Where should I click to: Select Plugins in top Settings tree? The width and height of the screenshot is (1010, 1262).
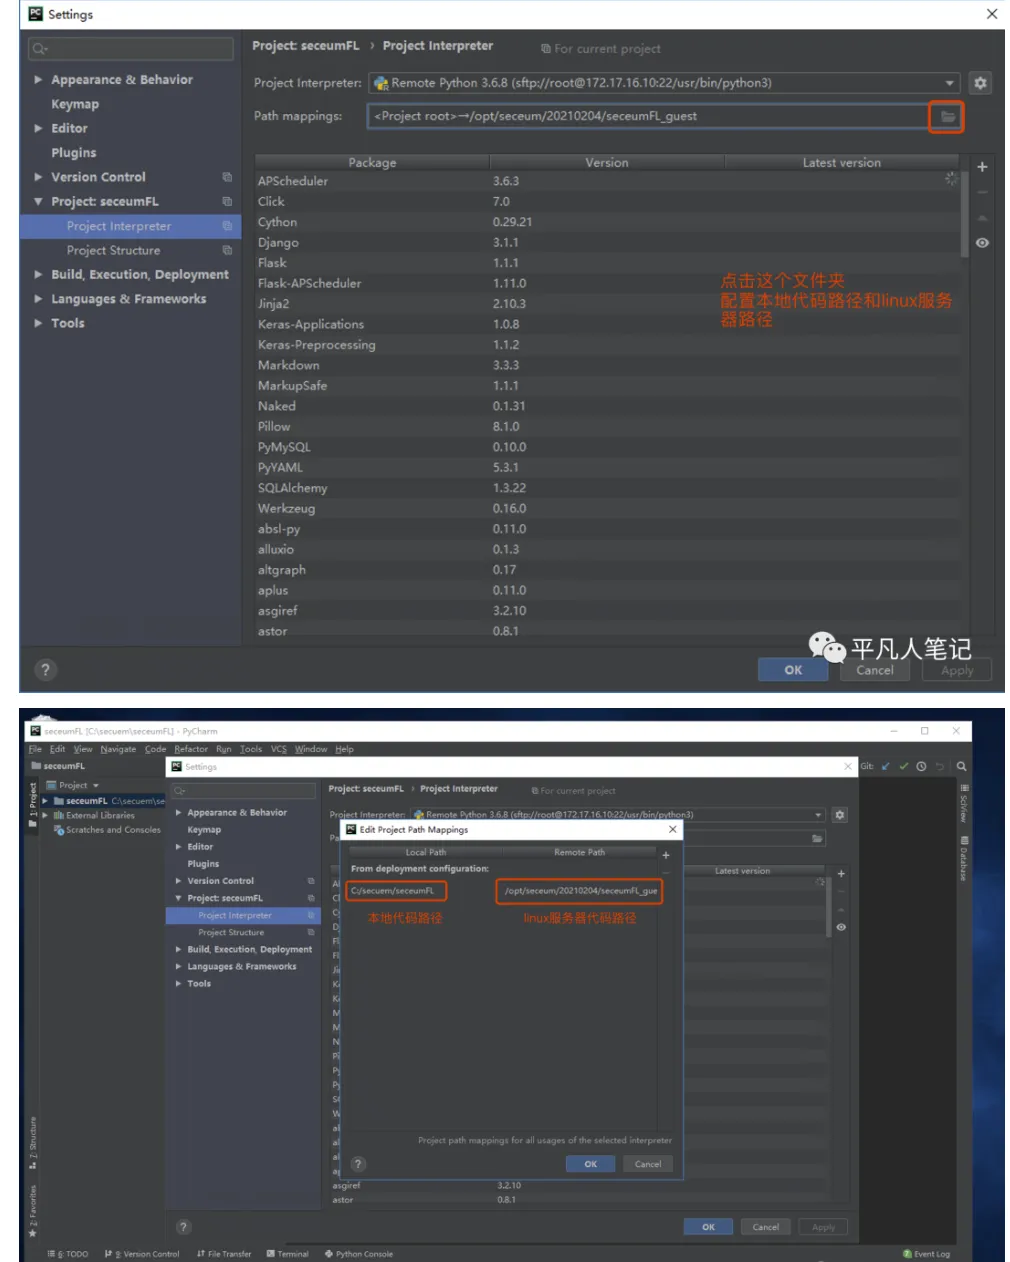(x=74, y=153)
